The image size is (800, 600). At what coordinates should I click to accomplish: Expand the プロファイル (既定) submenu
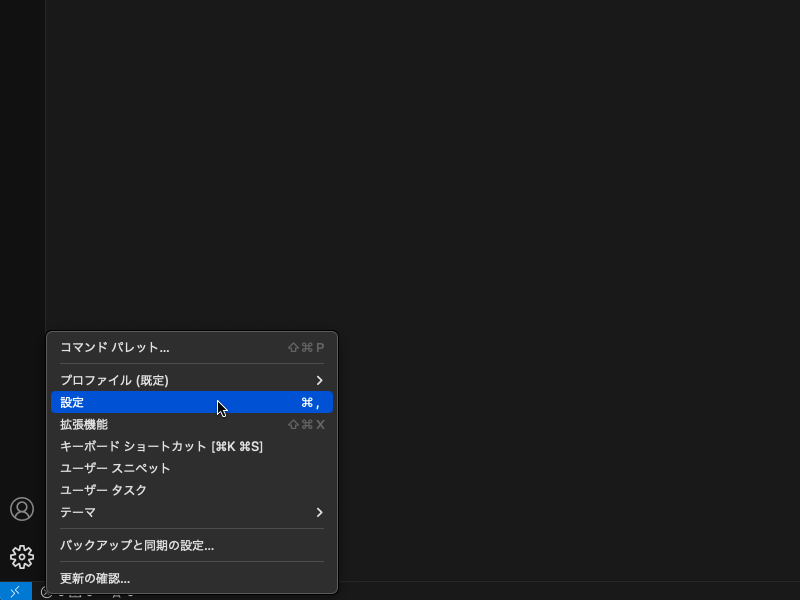192,381
